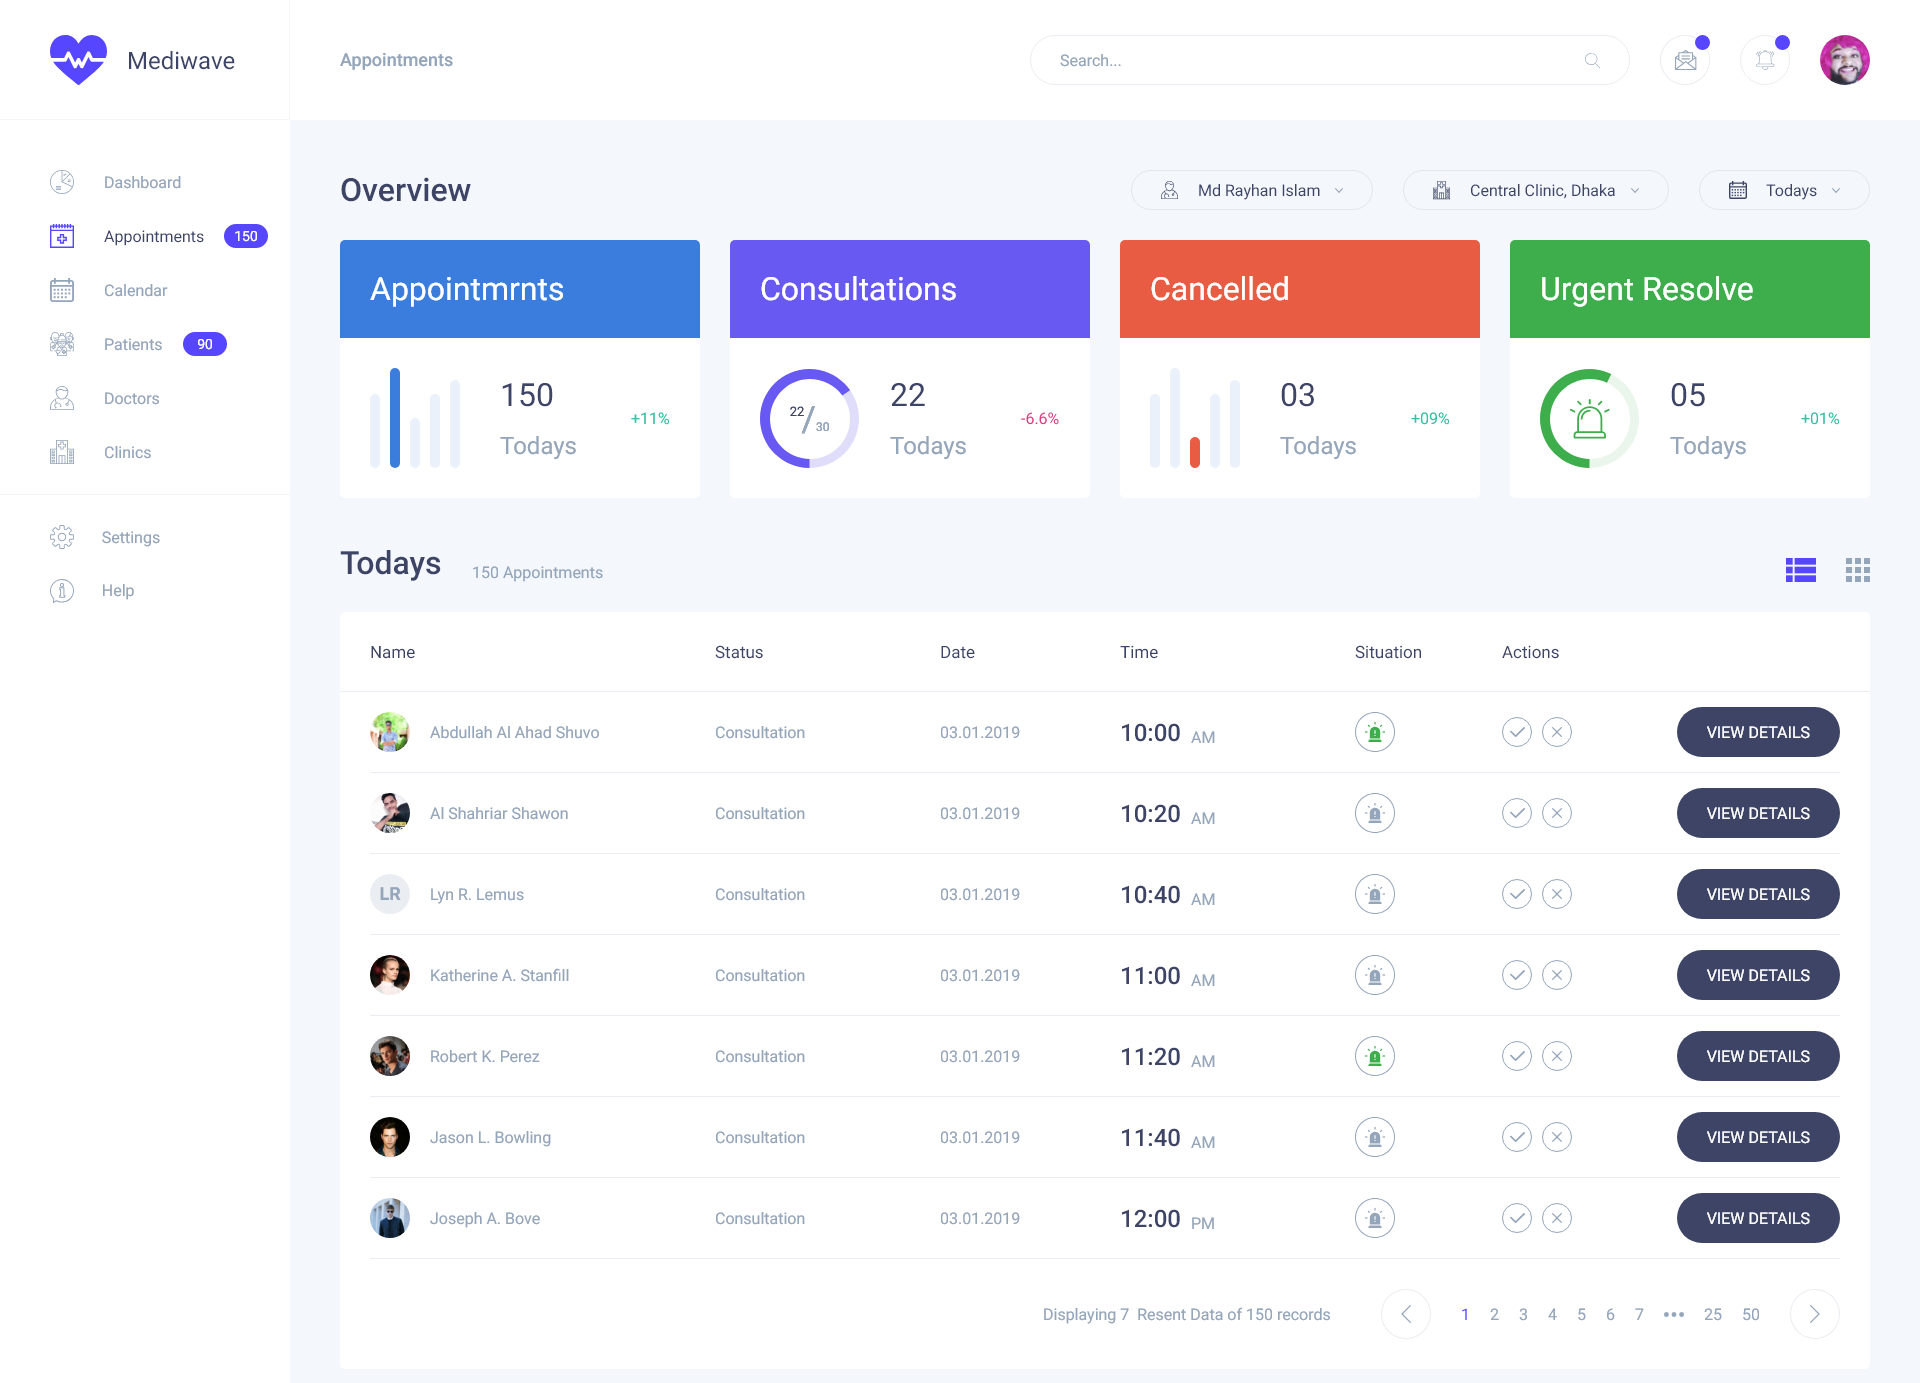Click situation alarm icon for Robert K. Perez
This screenshot has height=1383, width=1920.
(1375, 1056)
